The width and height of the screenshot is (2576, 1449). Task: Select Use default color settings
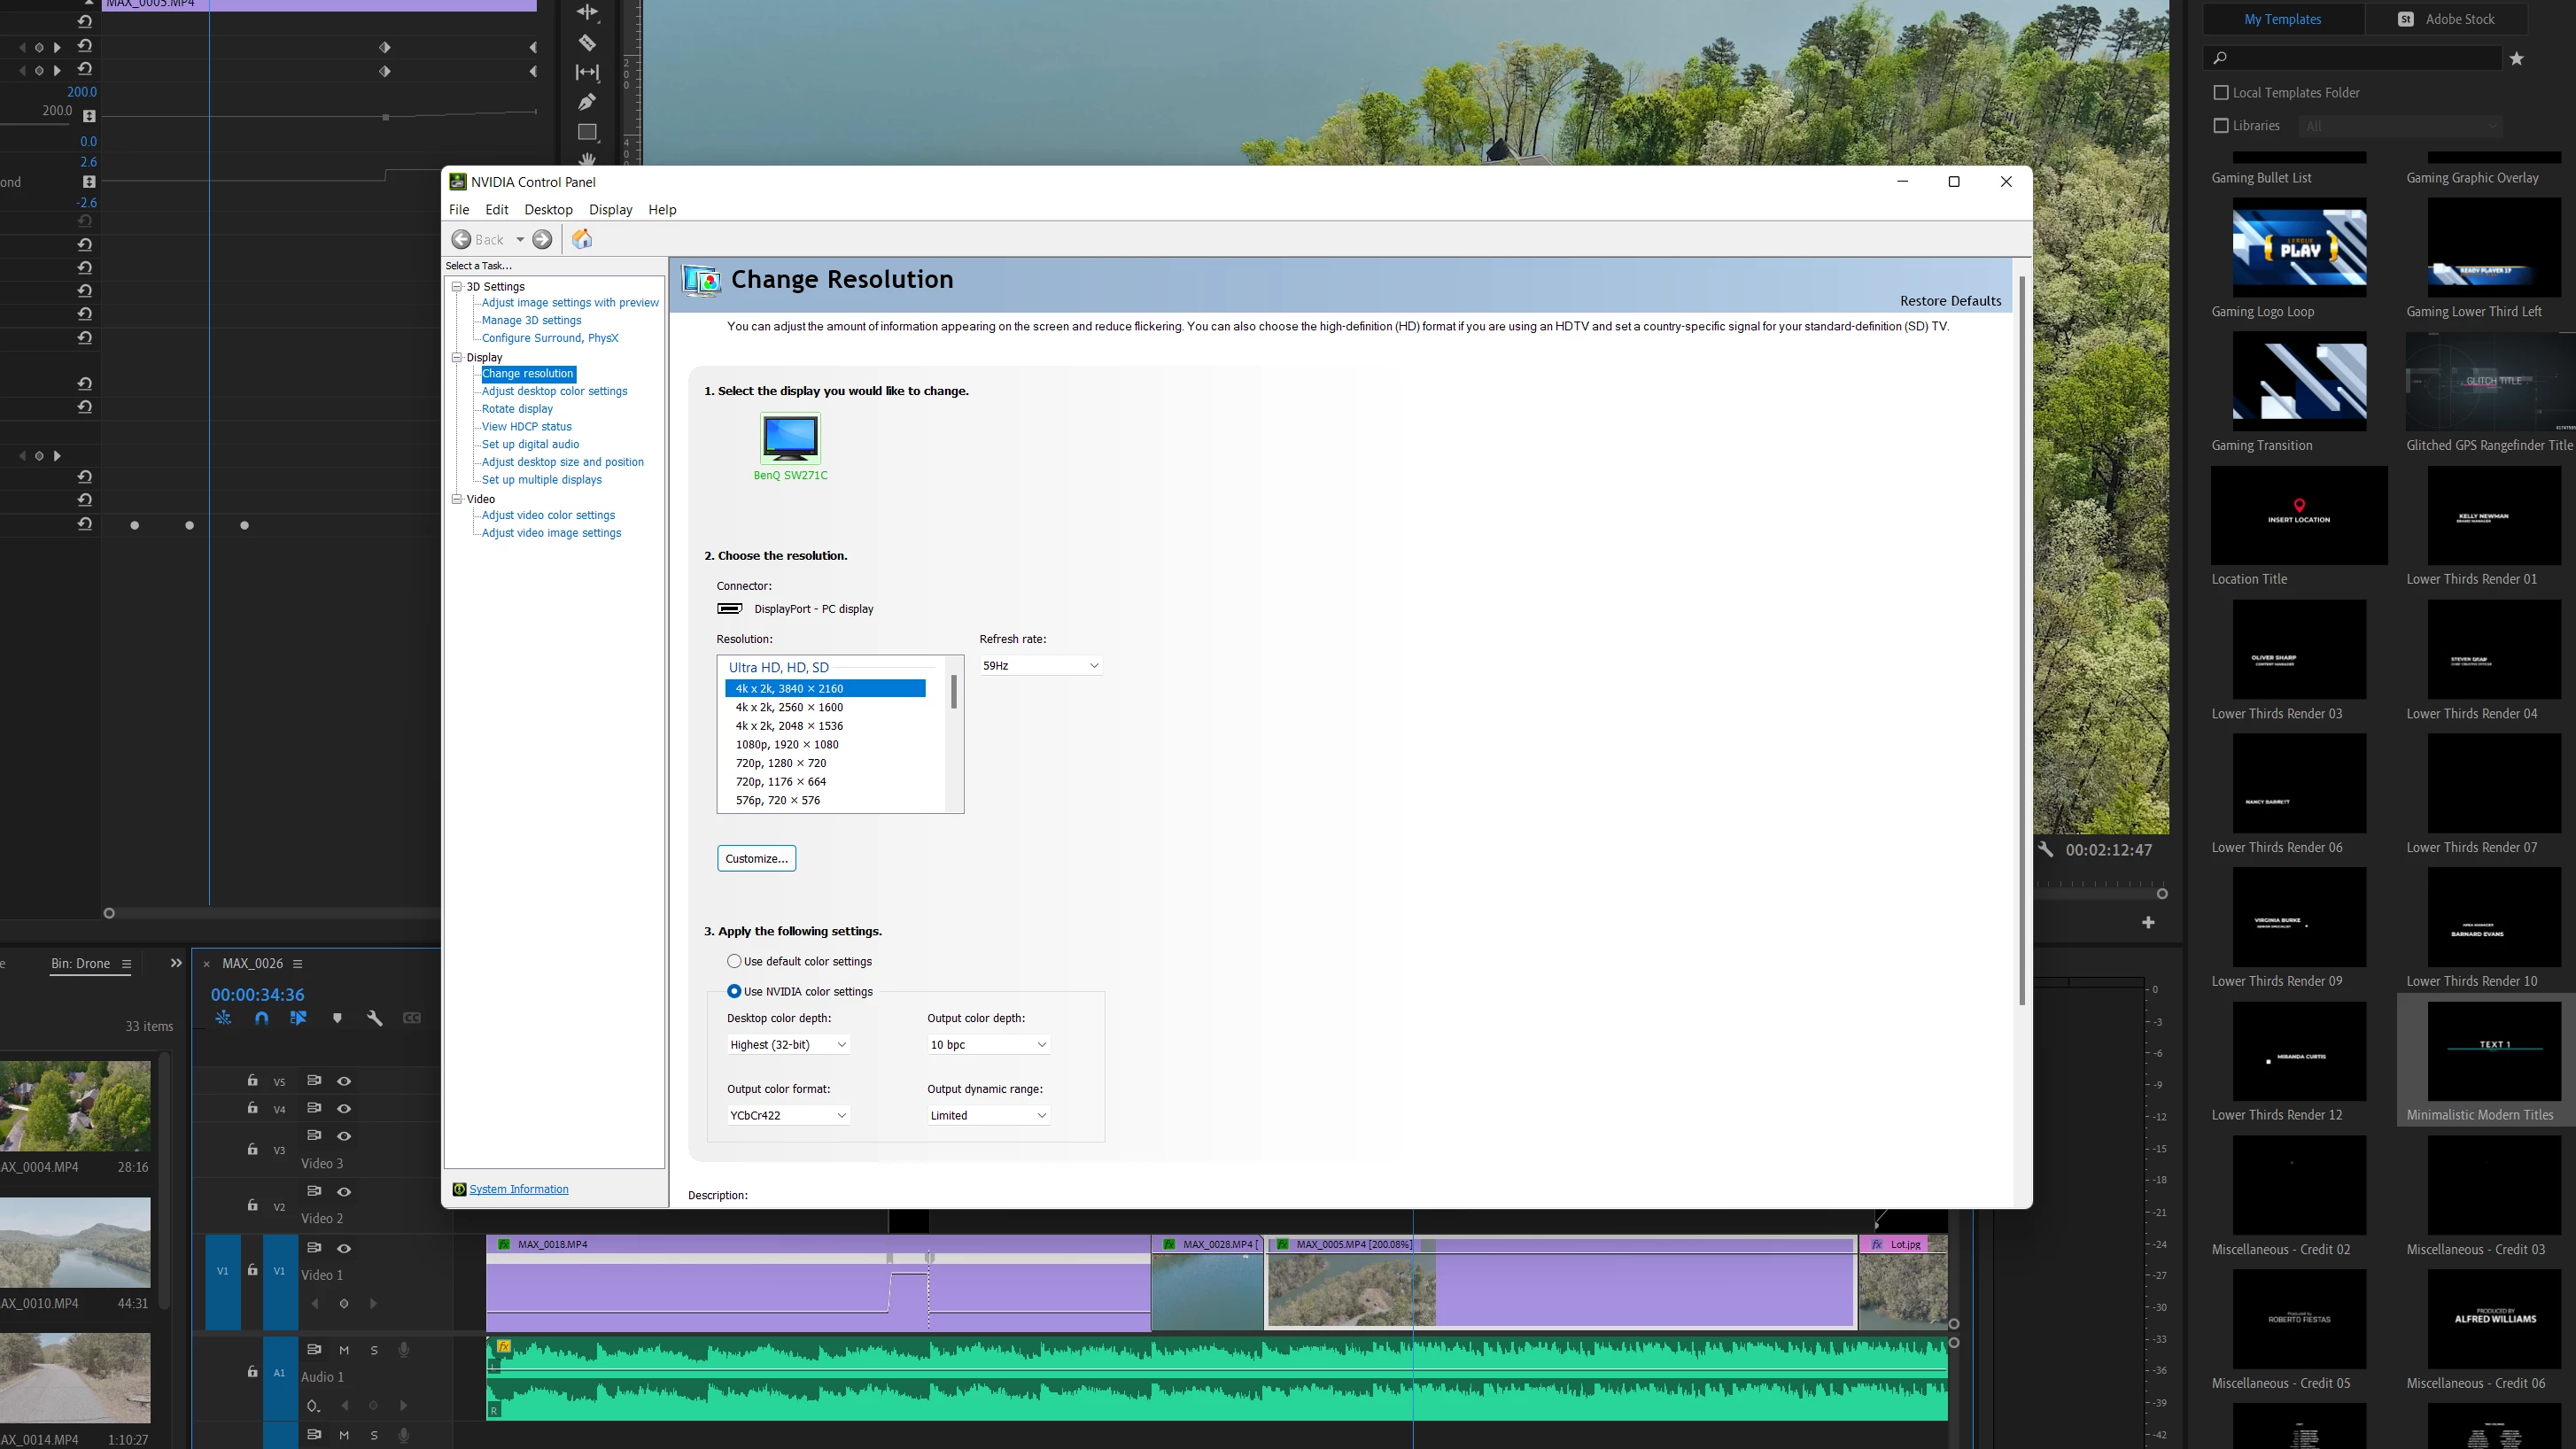coord(735,961)
